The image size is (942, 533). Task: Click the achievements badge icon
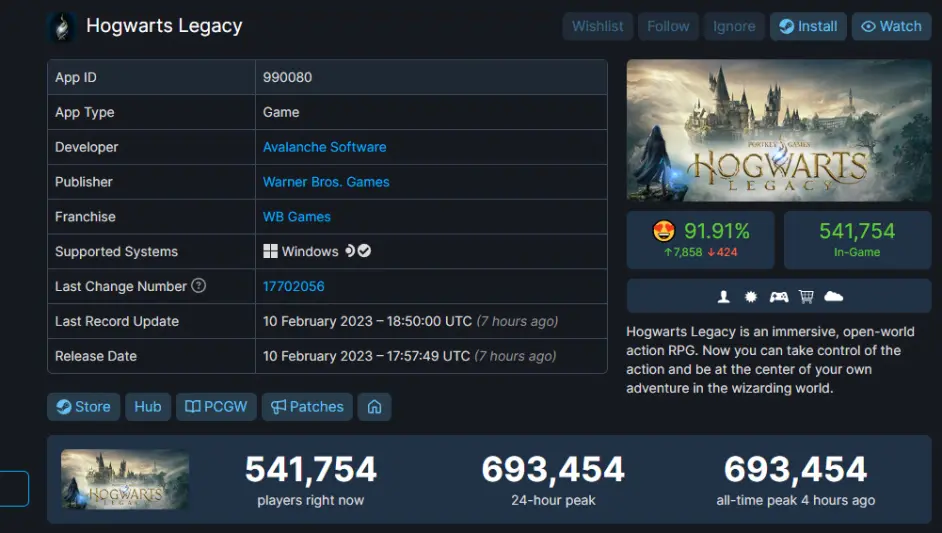(x=751, y=296)
